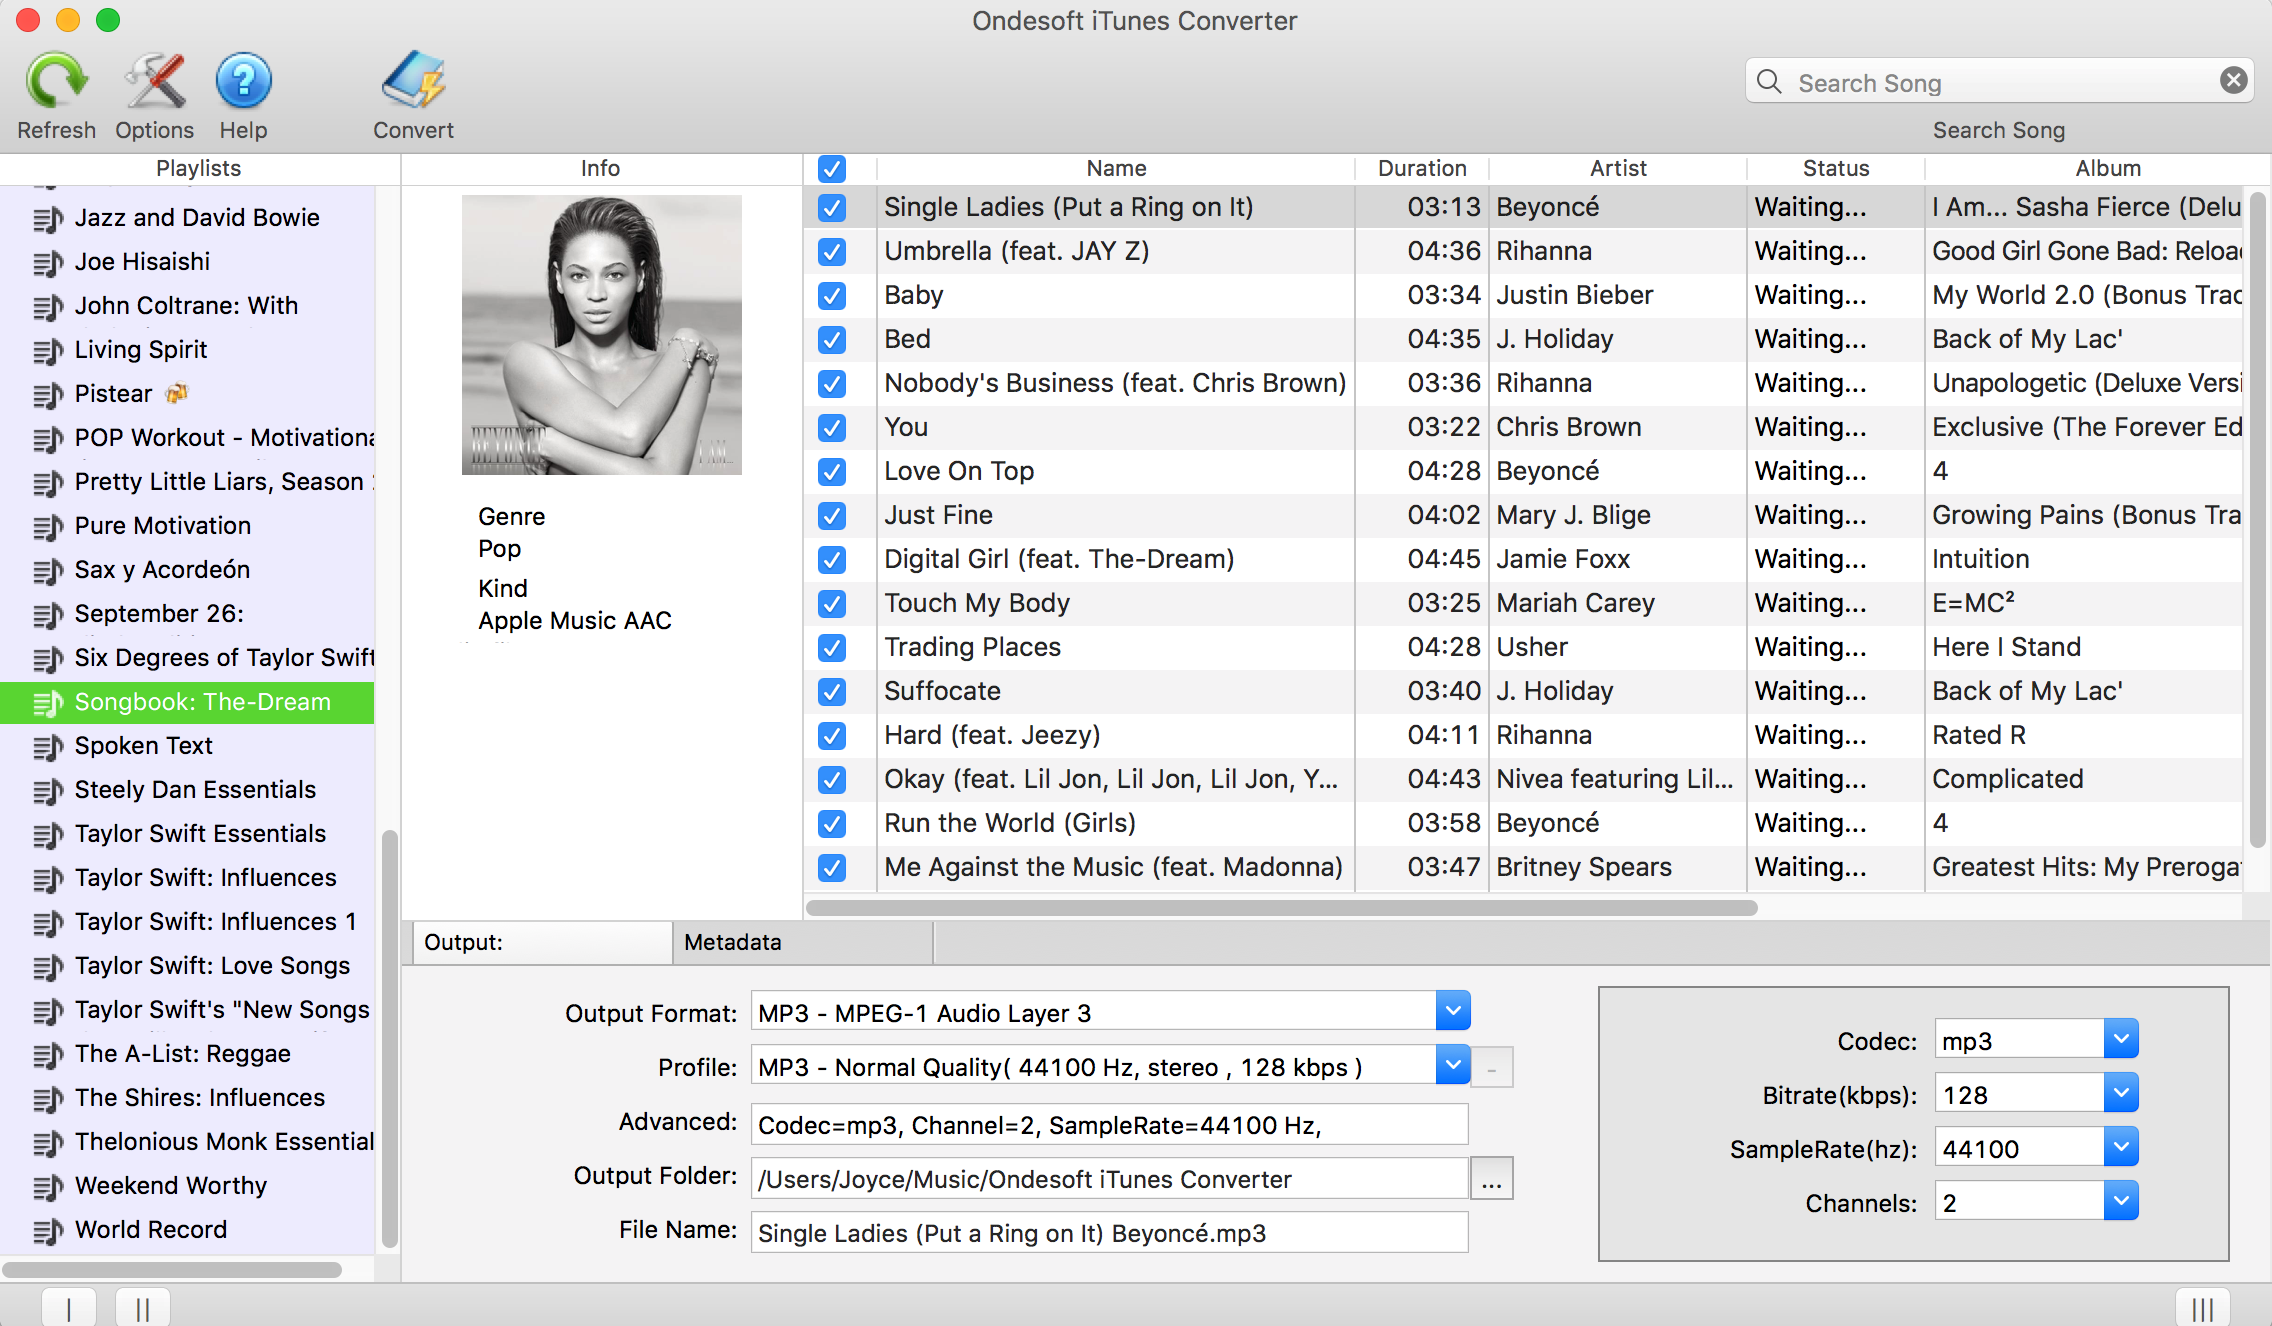
Task: Enable the master select-all checkbox at top
Action: pos(833,167)
